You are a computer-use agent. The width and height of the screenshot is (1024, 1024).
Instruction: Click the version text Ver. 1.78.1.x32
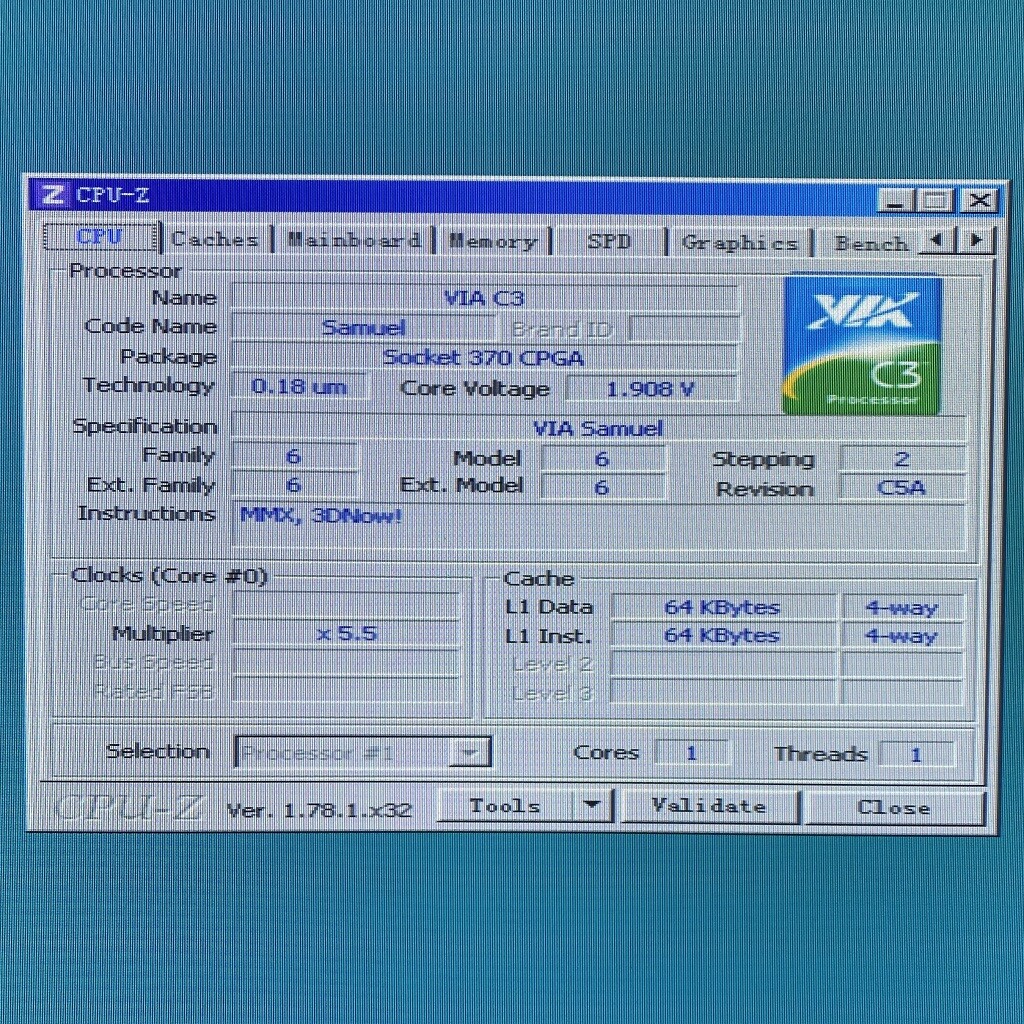point(319,810)
